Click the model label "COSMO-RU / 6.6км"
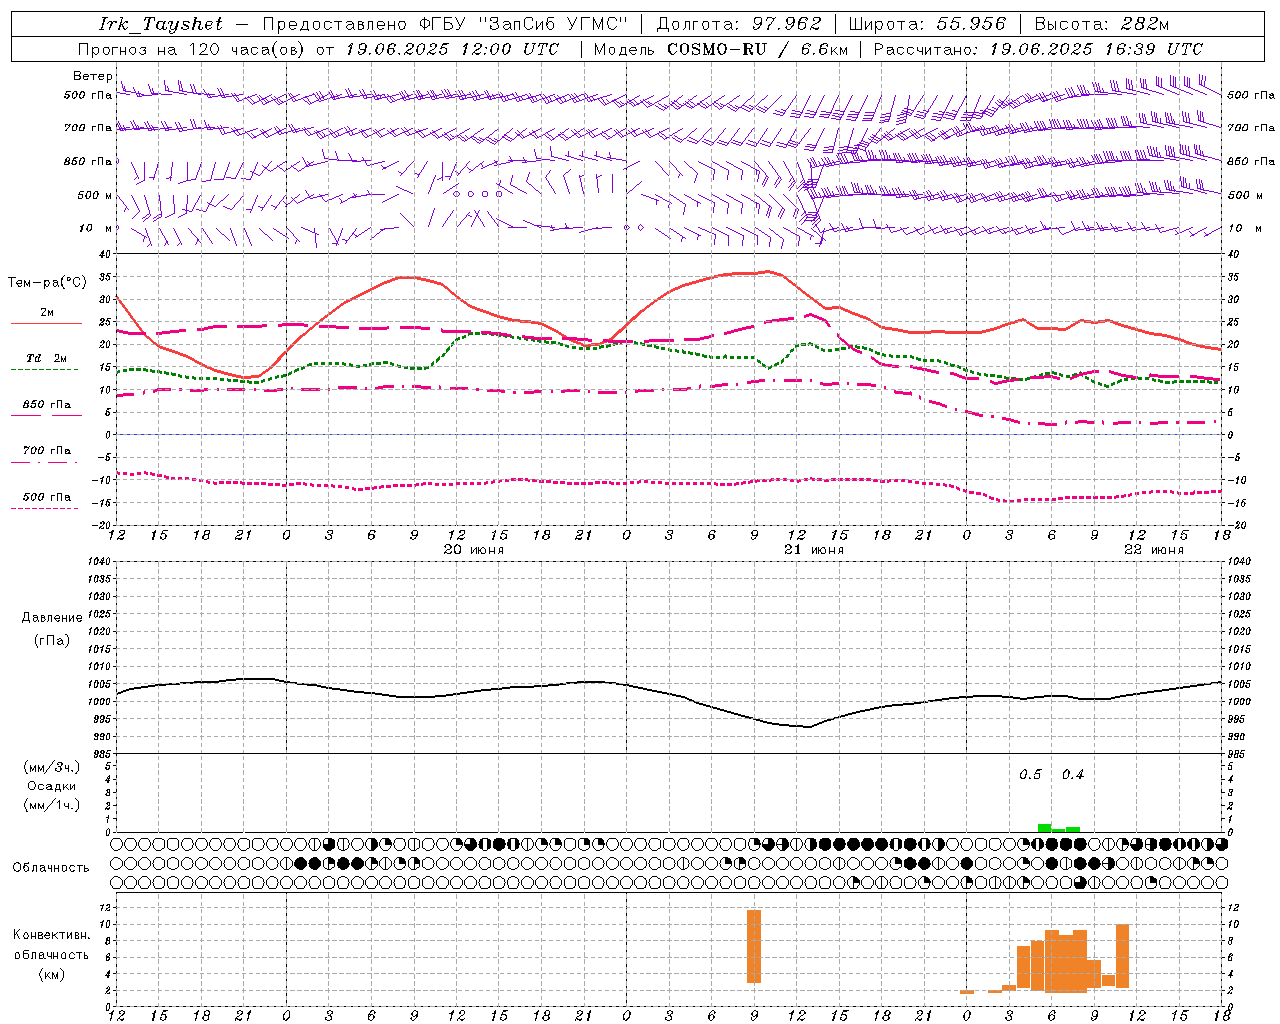 click(x=758, y=49)
